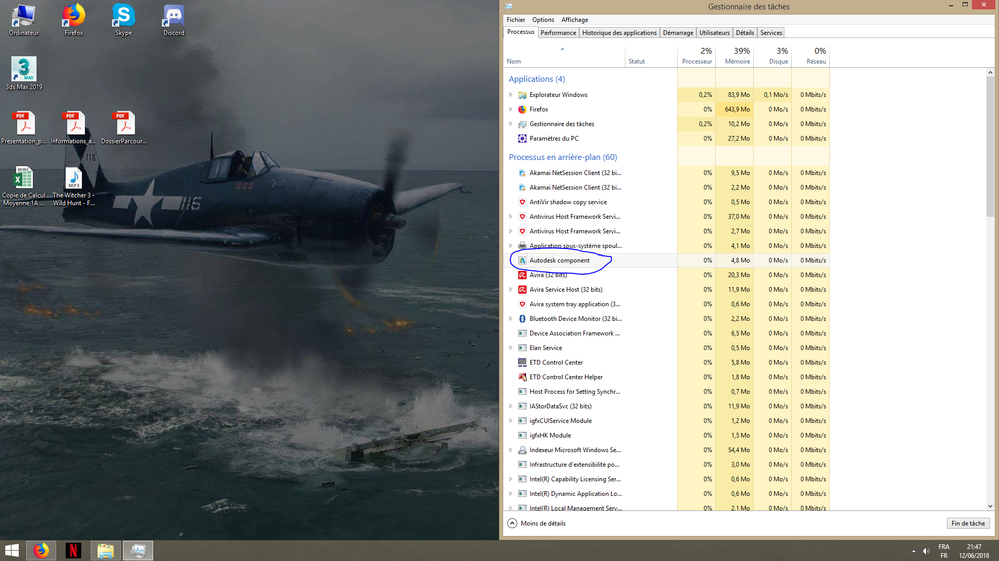Collapse view with Moins de détails

tap(536, 523)
